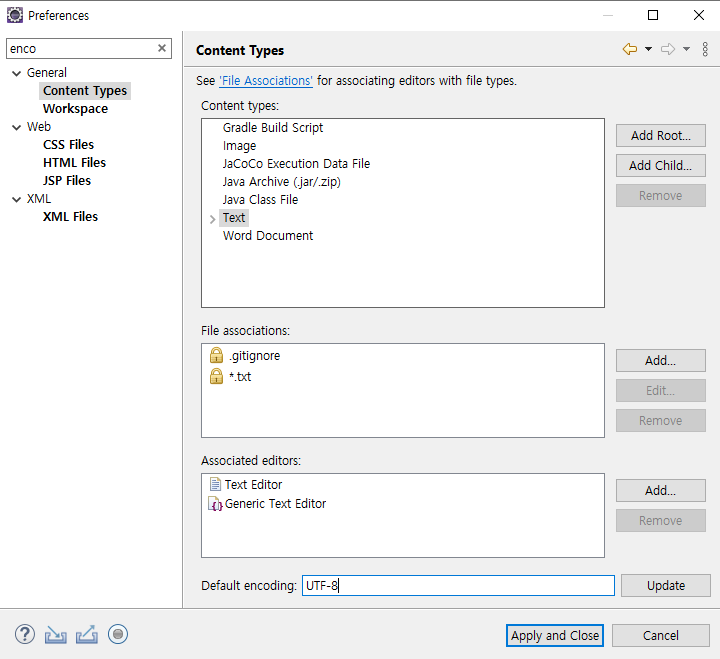Screen dimensions: 720x659
Task: Focus the Default encoding field
Action: (x=458, y=586)
